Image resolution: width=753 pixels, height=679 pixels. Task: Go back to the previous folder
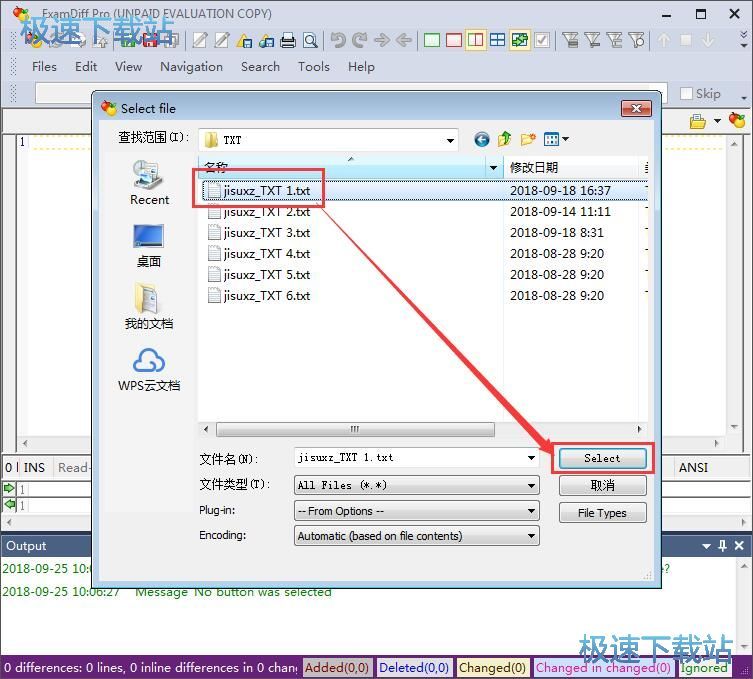pos(482,140)
